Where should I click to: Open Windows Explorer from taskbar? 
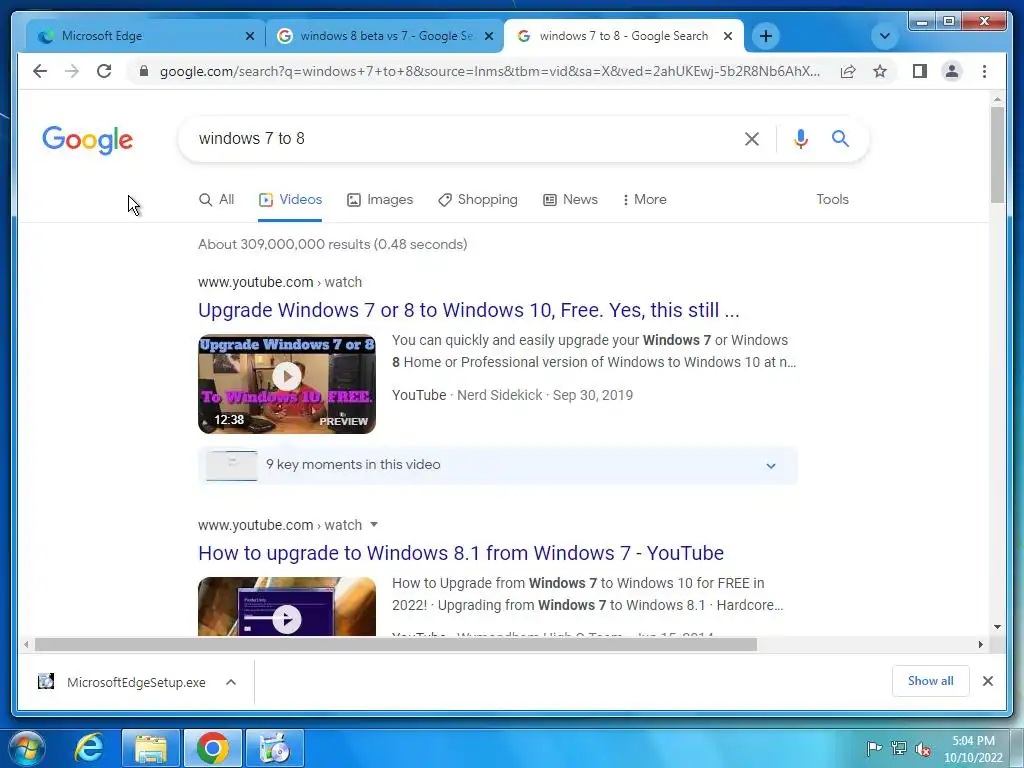pos(151,748)
